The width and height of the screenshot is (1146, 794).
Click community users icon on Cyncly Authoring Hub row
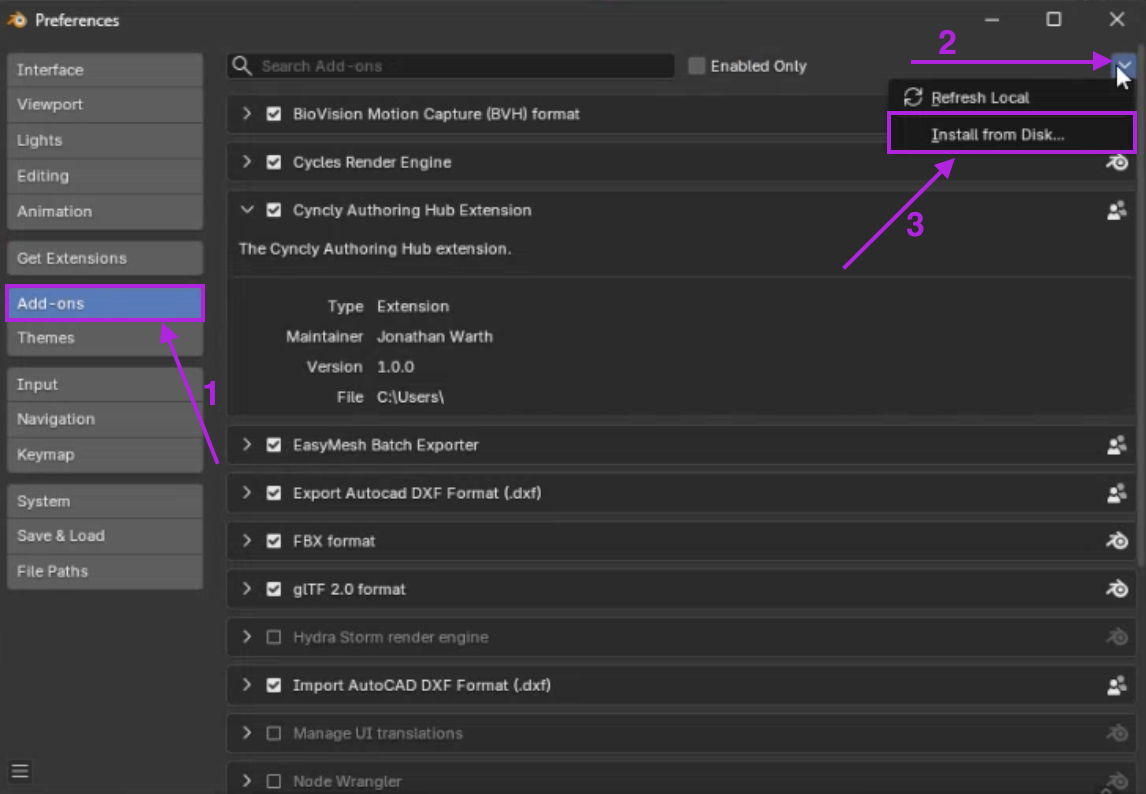pos(1117,211)
